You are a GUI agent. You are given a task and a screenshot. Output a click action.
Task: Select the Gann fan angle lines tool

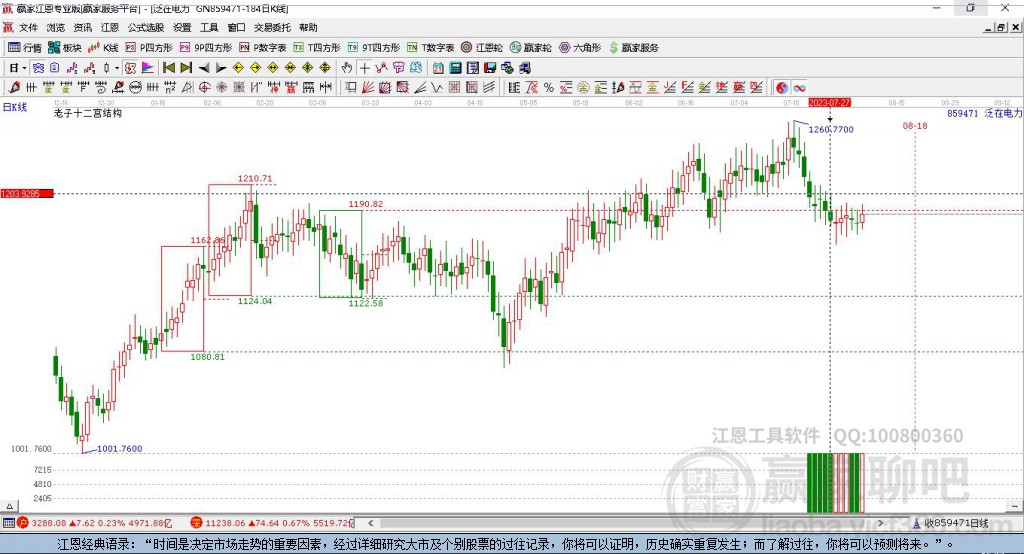pos(368,88)
